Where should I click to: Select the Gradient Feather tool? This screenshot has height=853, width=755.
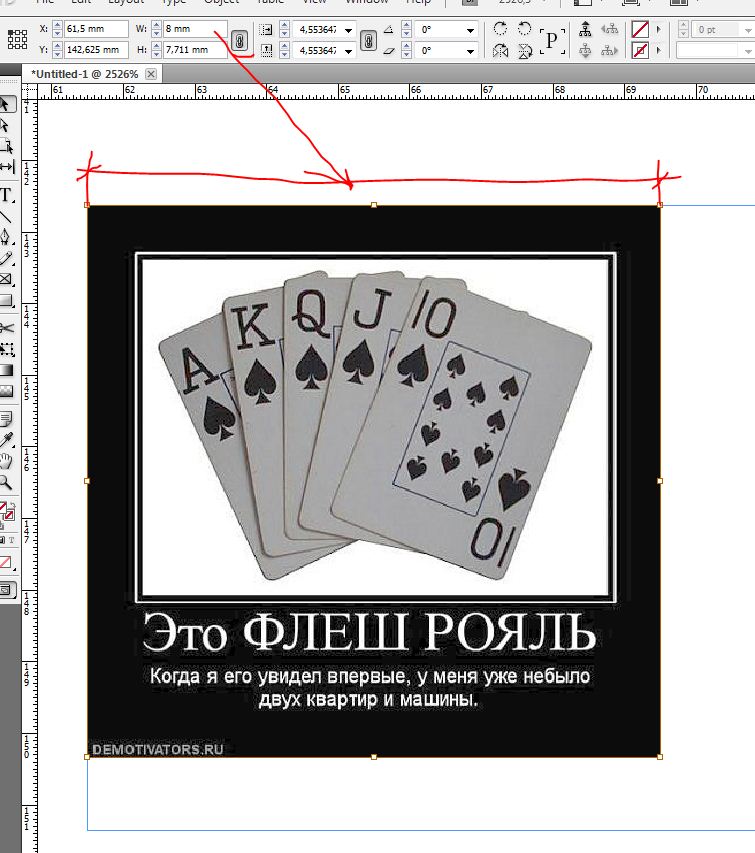coord(6,391)
